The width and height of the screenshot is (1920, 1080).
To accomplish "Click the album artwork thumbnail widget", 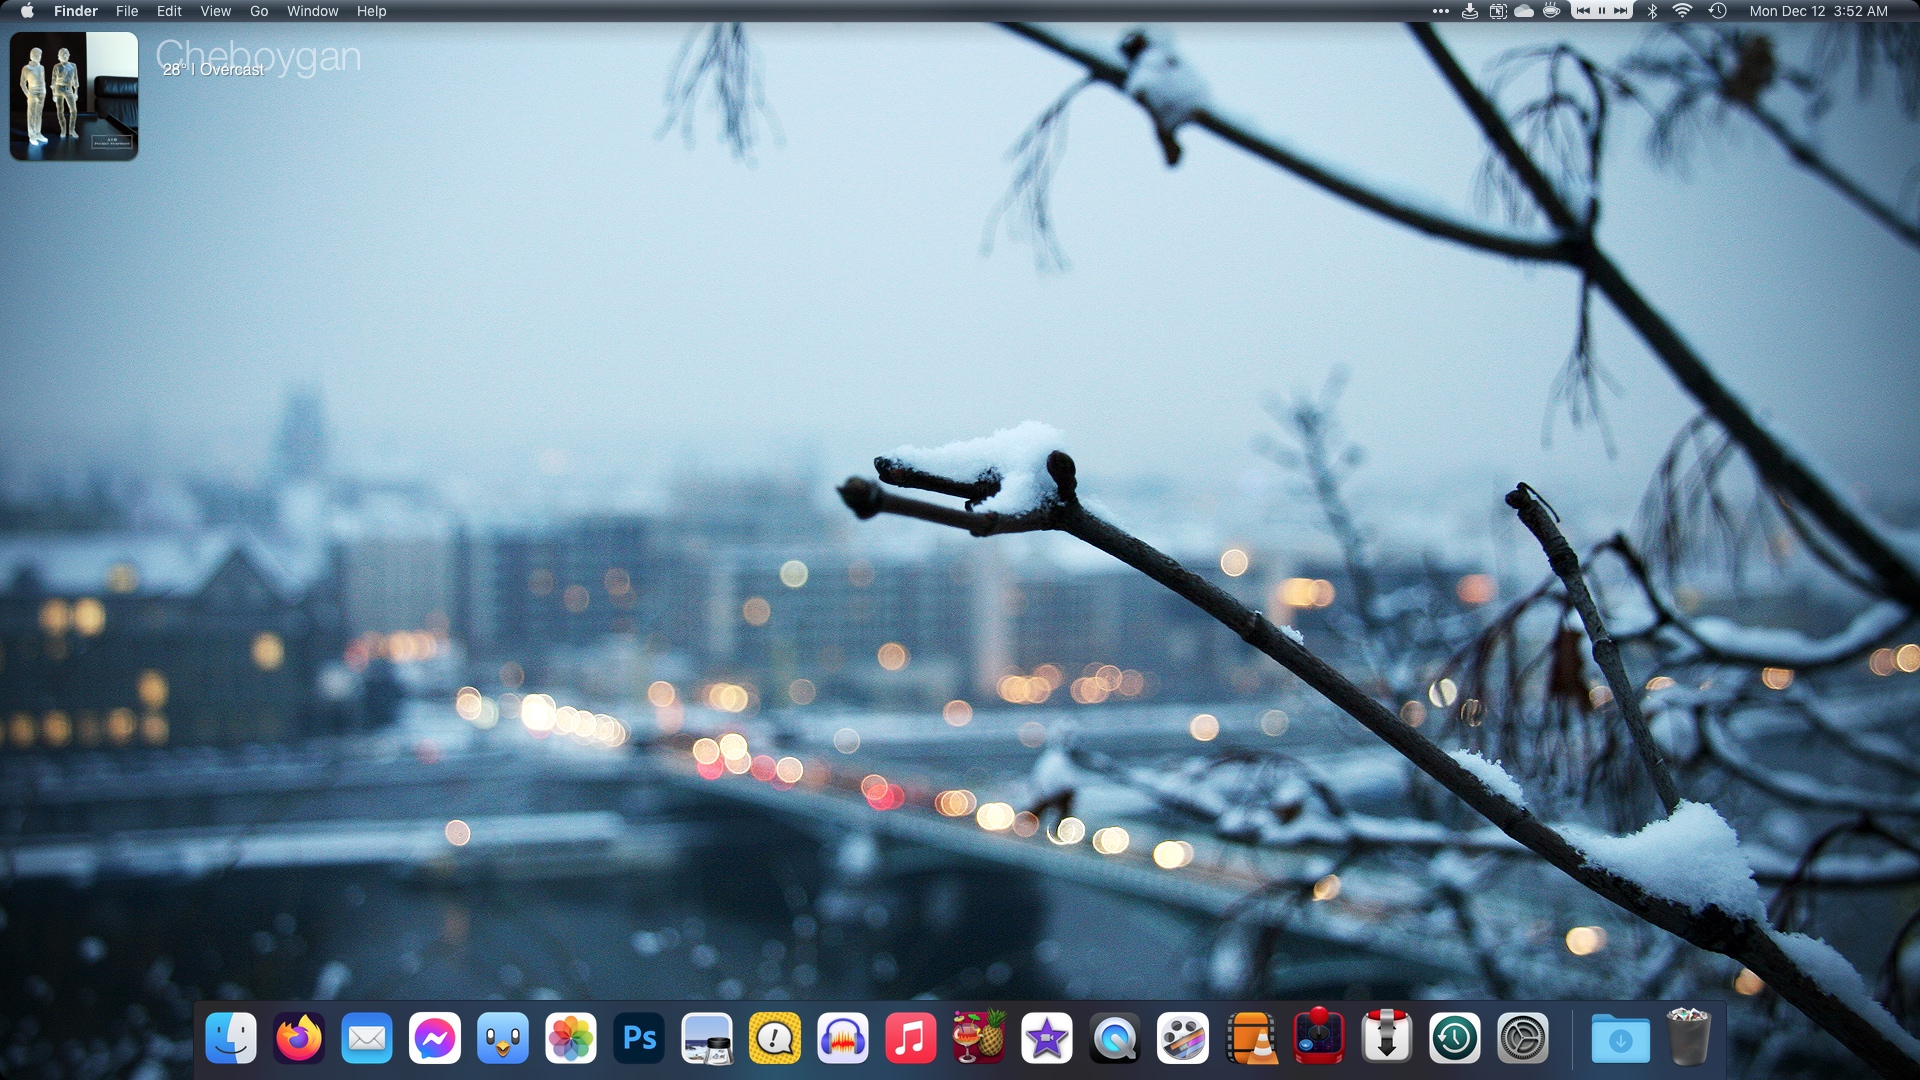I will click(x=74, y=96).
